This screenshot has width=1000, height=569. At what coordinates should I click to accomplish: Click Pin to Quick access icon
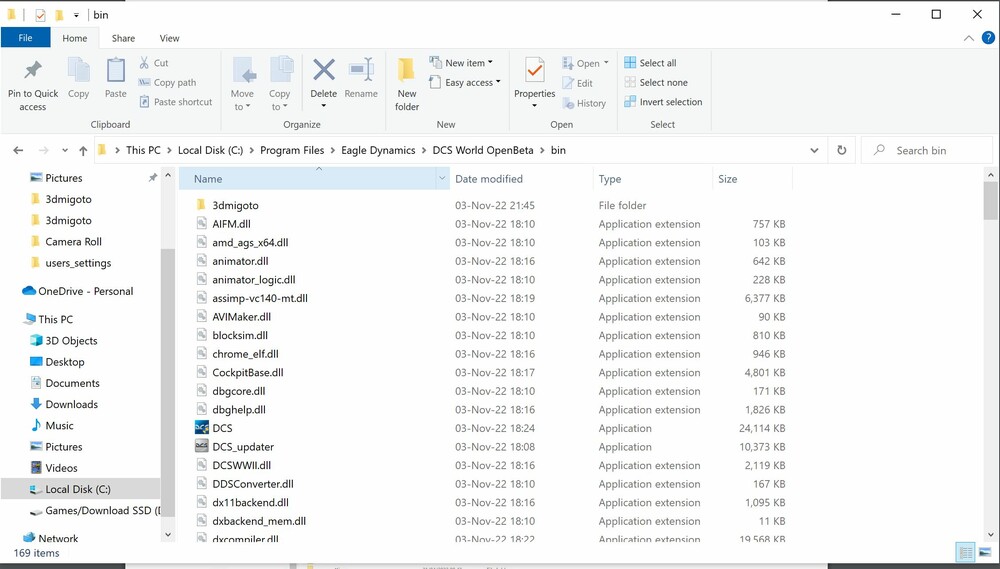[33, 70]
